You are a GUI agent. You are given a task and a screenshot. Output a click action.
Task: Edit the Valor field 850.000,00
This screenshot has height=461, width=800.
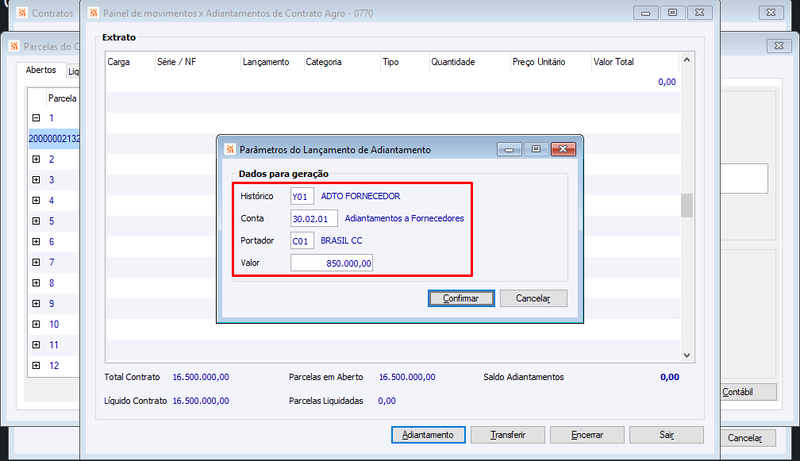(332, 263)
